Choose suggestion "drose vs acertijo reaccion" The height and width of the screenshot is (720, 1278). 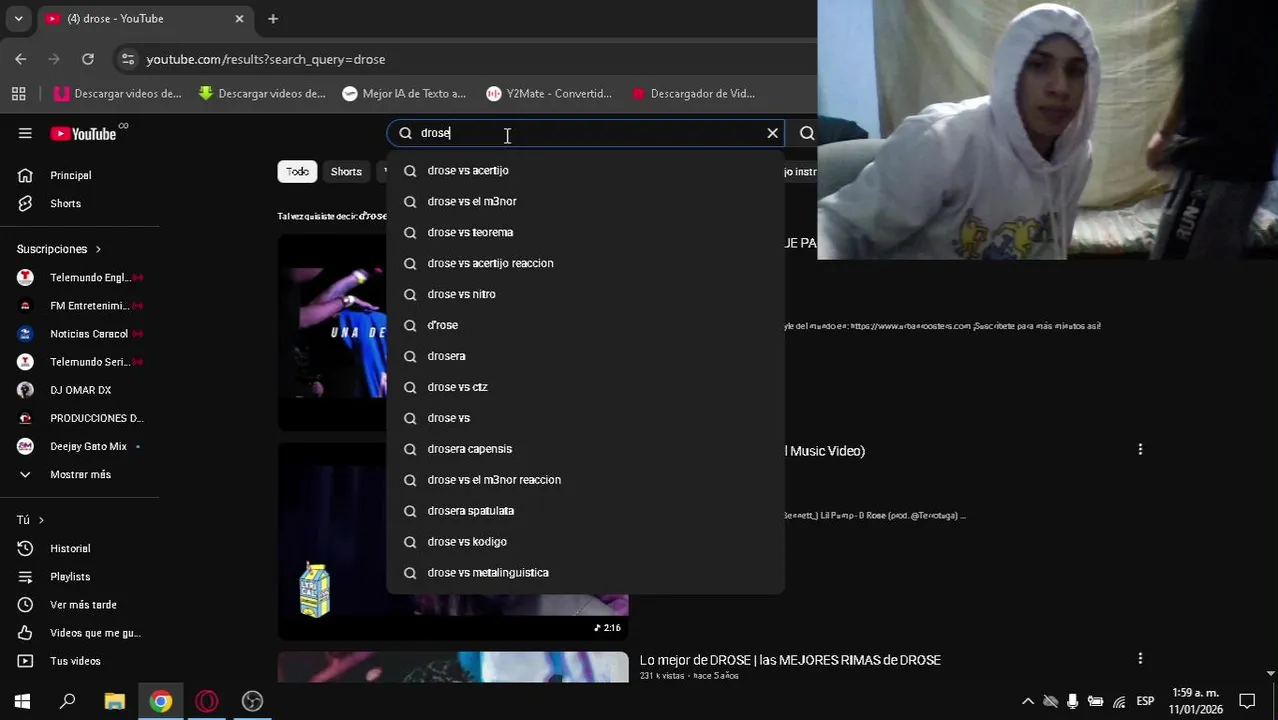(585, 263)
